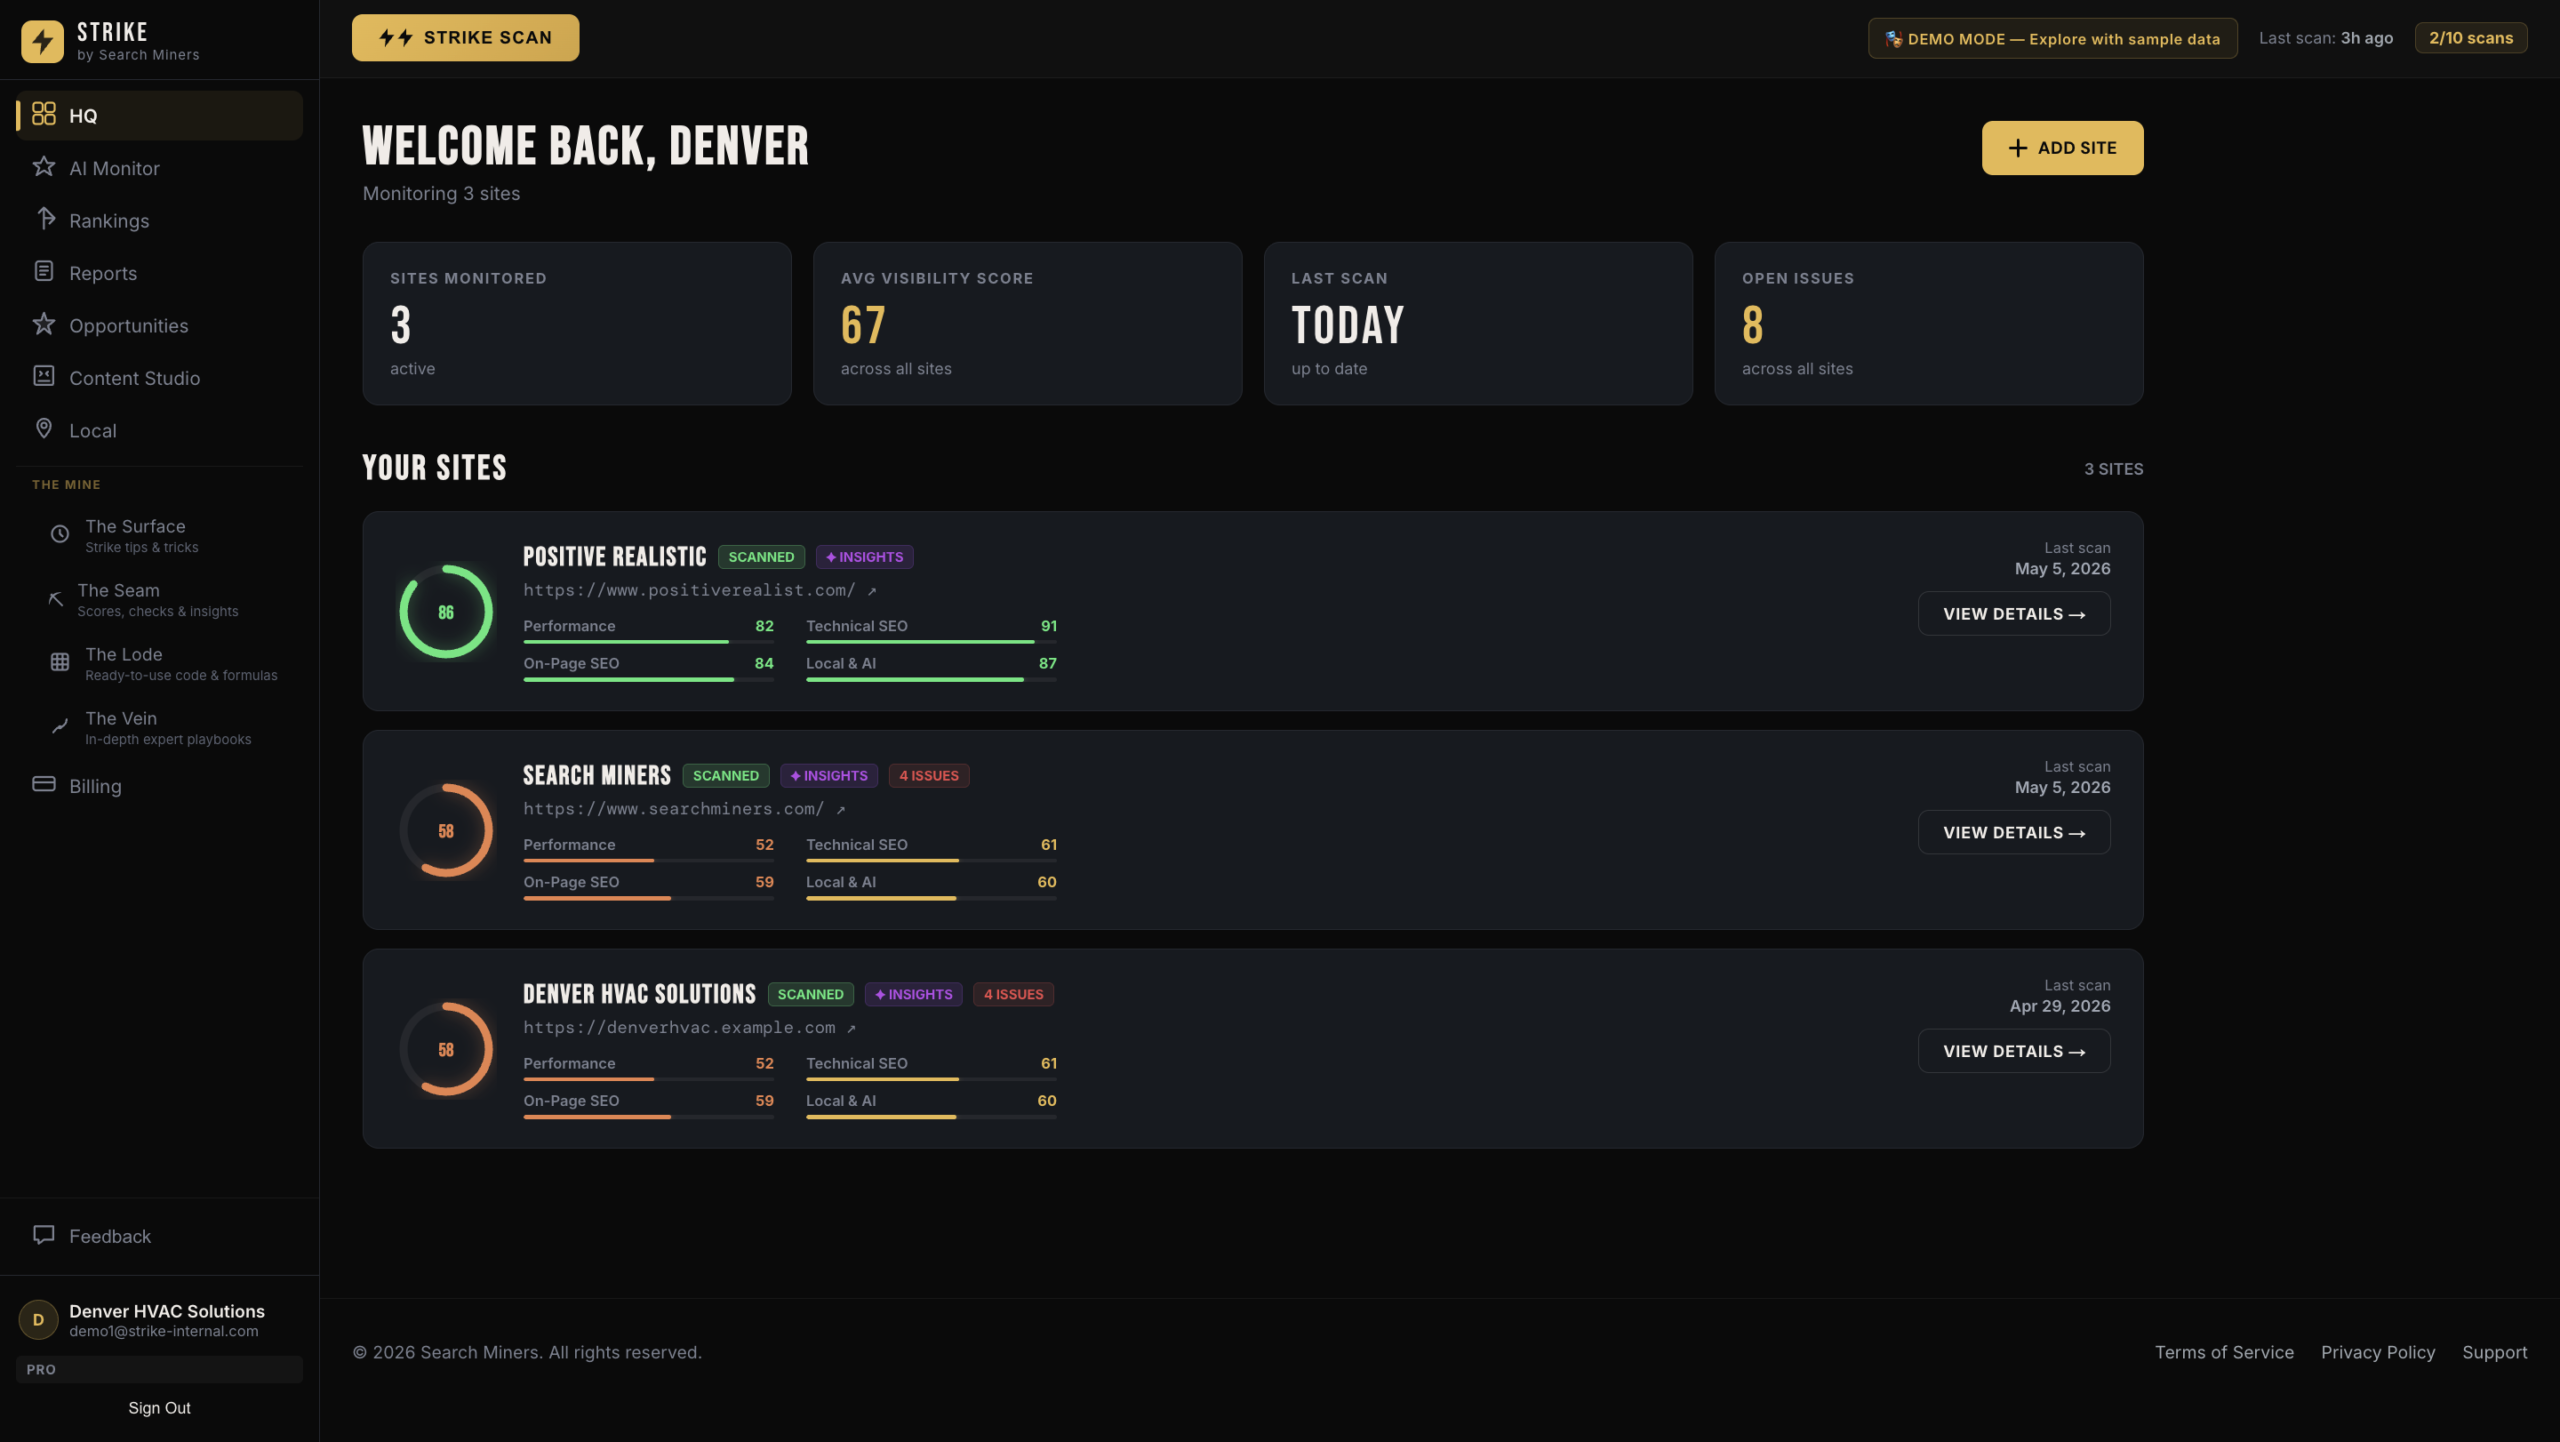Click The Lode grid icon
This screenshot has height=1442, width=2560.
[x=60, y=663]
